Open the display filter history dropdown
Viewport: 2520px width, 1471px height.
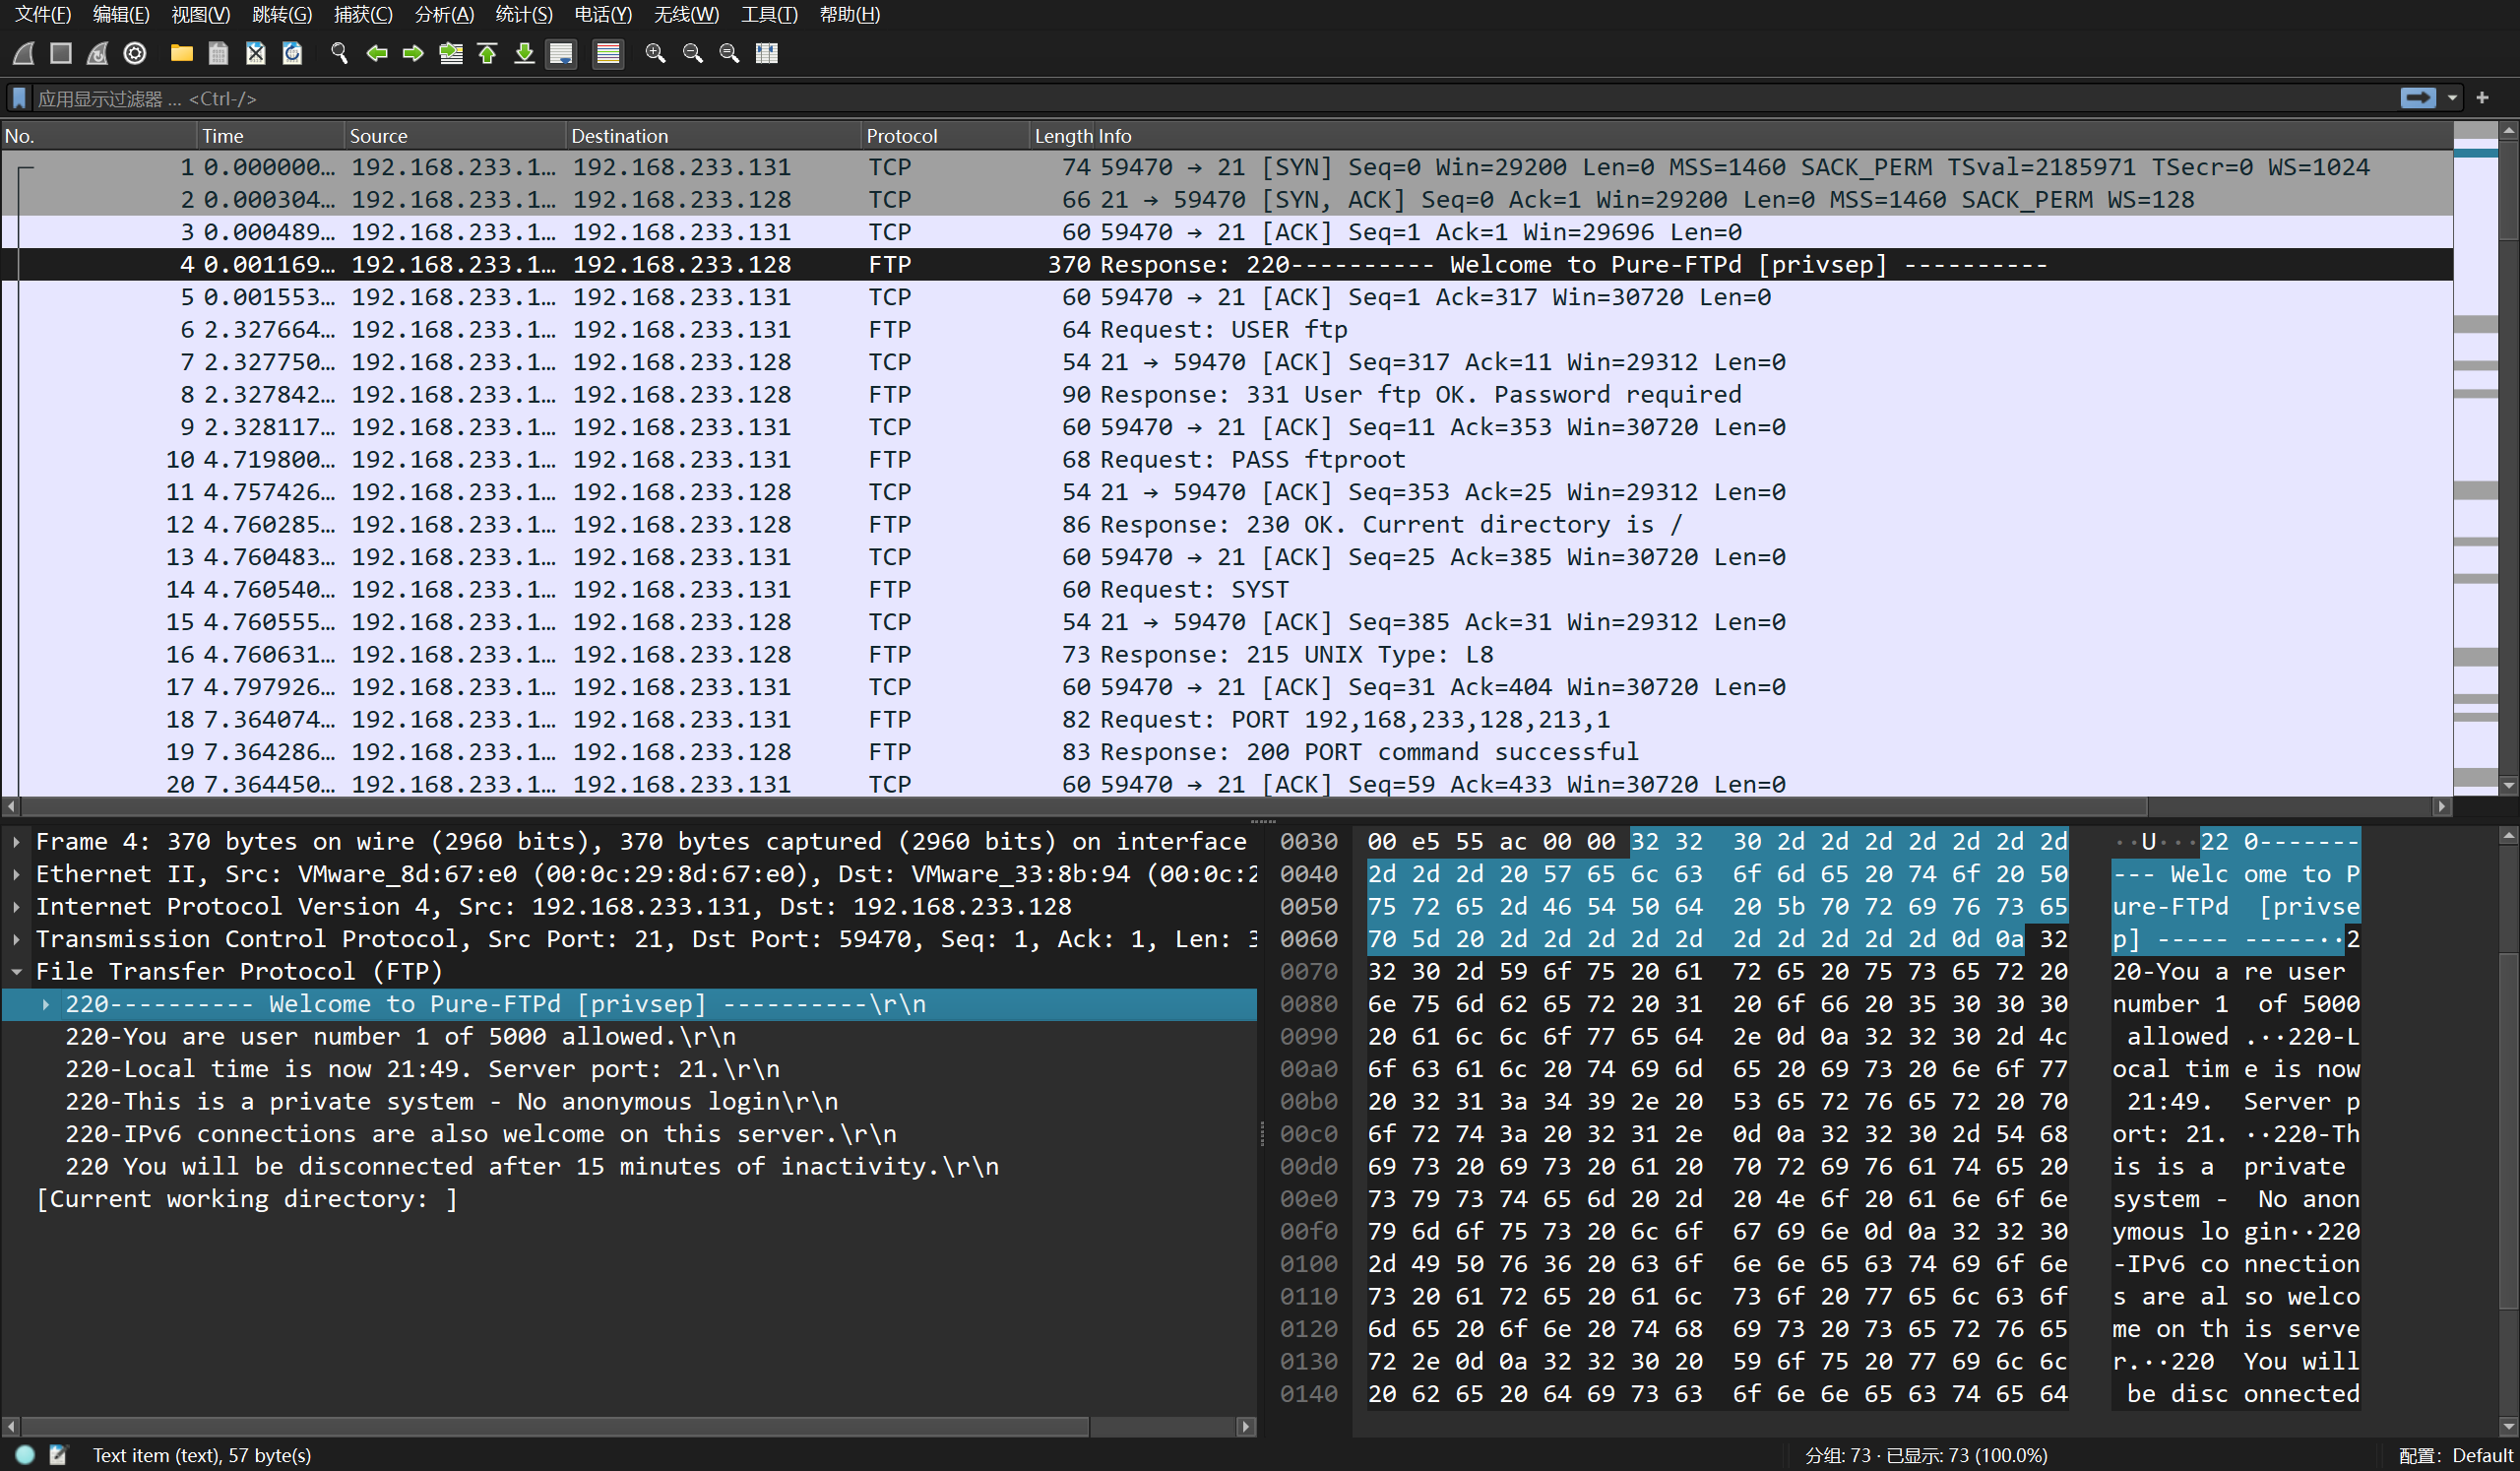tap(2452, 98)
